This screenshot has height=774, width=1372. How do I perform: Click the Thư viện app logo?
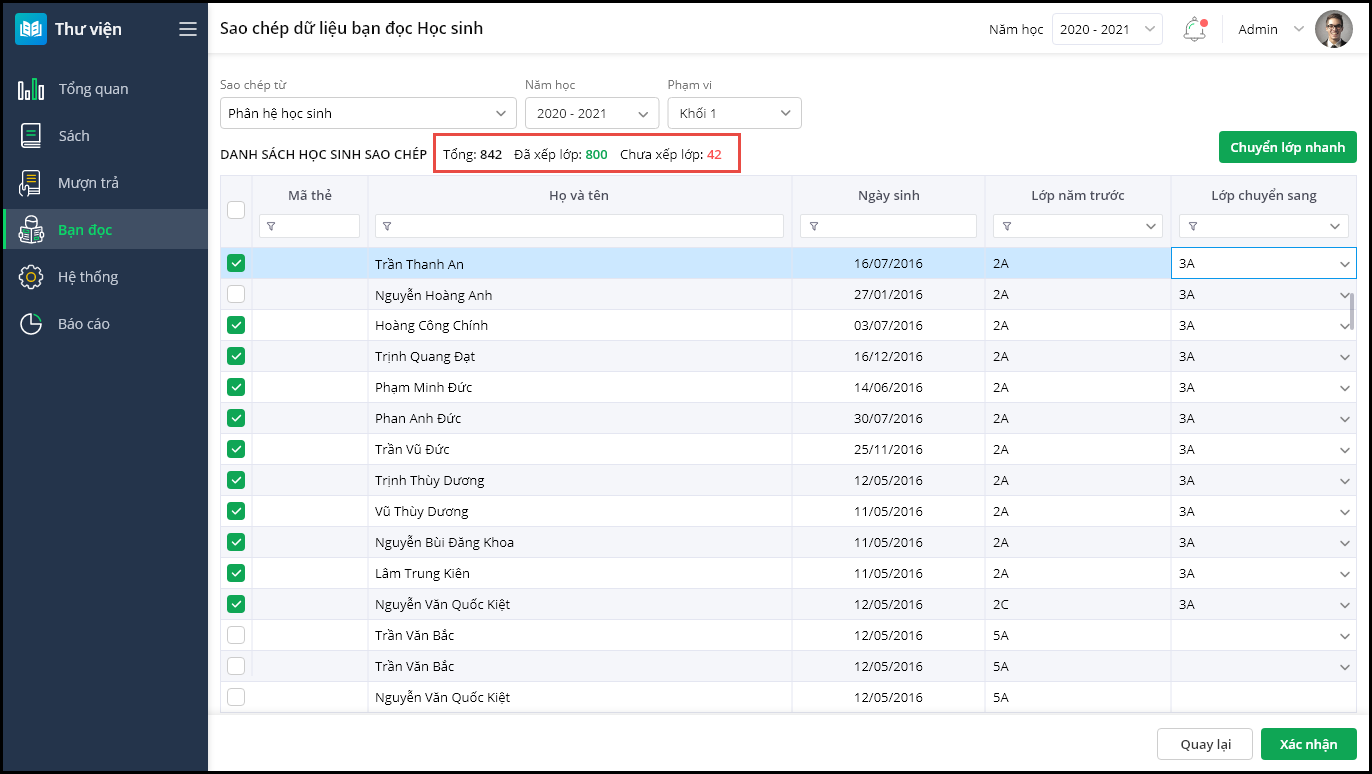point(31,29)
